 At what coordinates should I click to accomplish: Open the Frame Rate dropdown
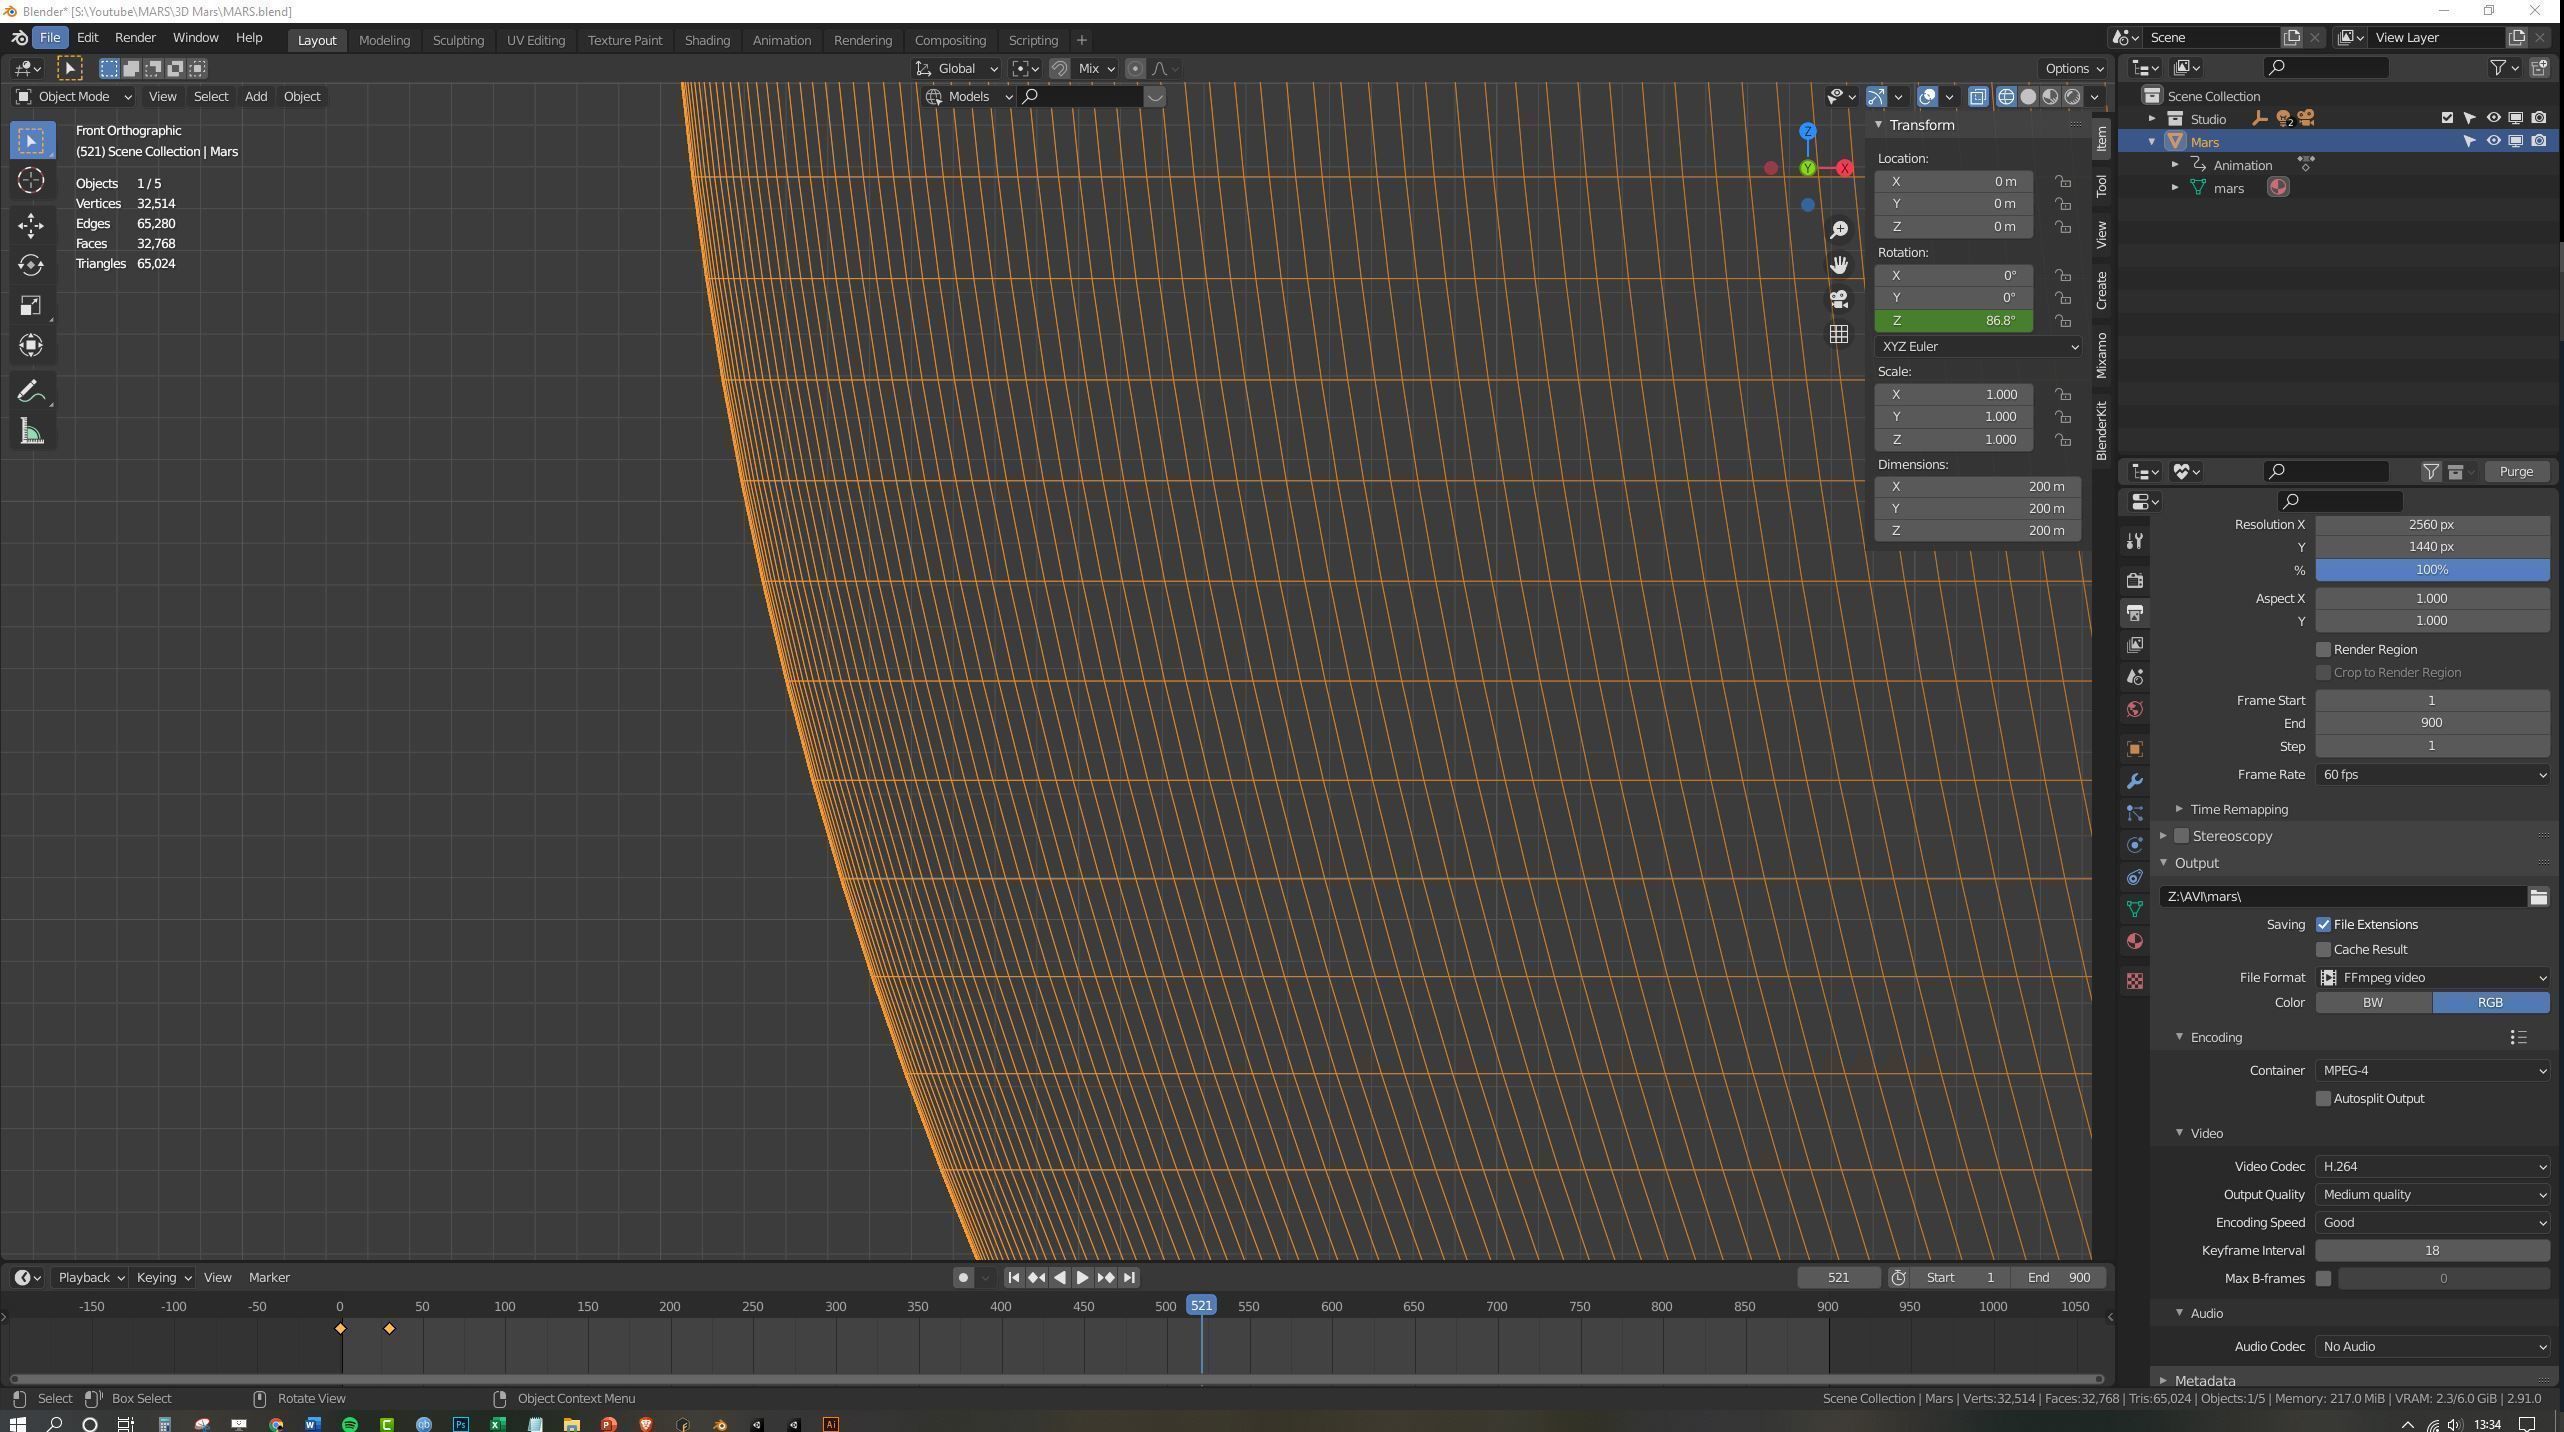coord(2431,775)
